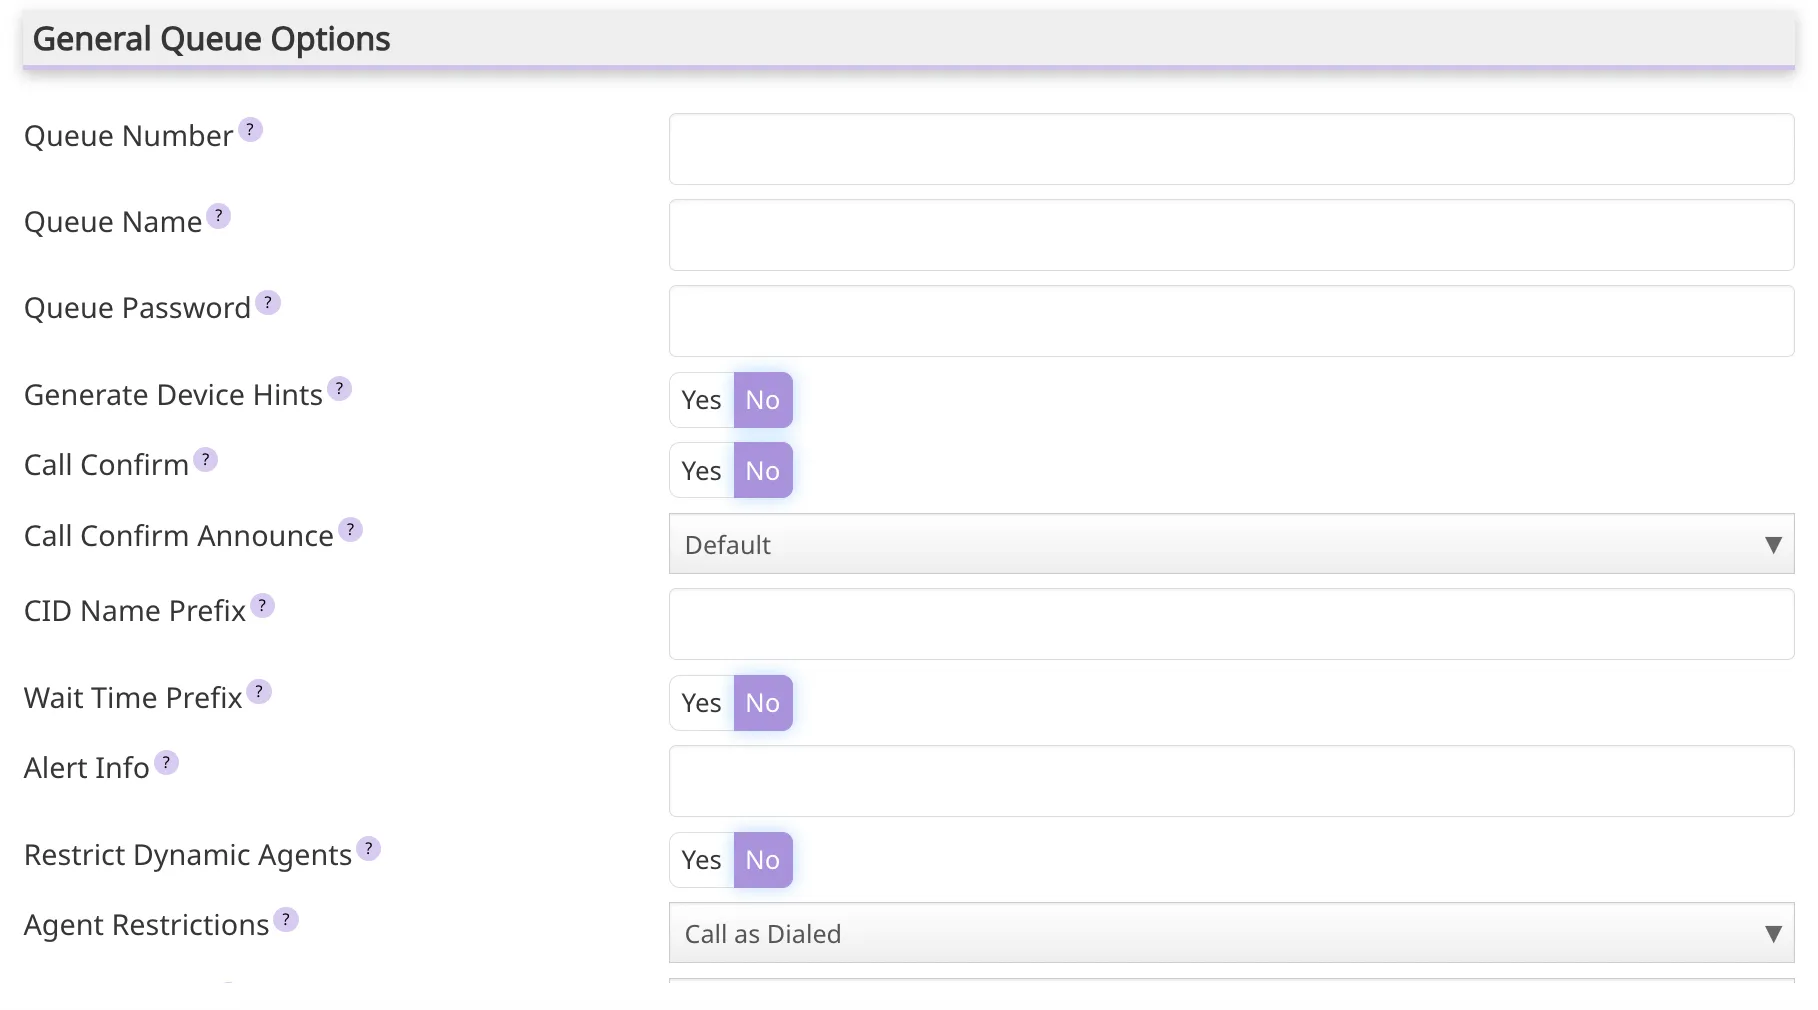Focus the Queue Name input box
The width and height of the screenshot is (1818, 1010).
click(1232, 235)
